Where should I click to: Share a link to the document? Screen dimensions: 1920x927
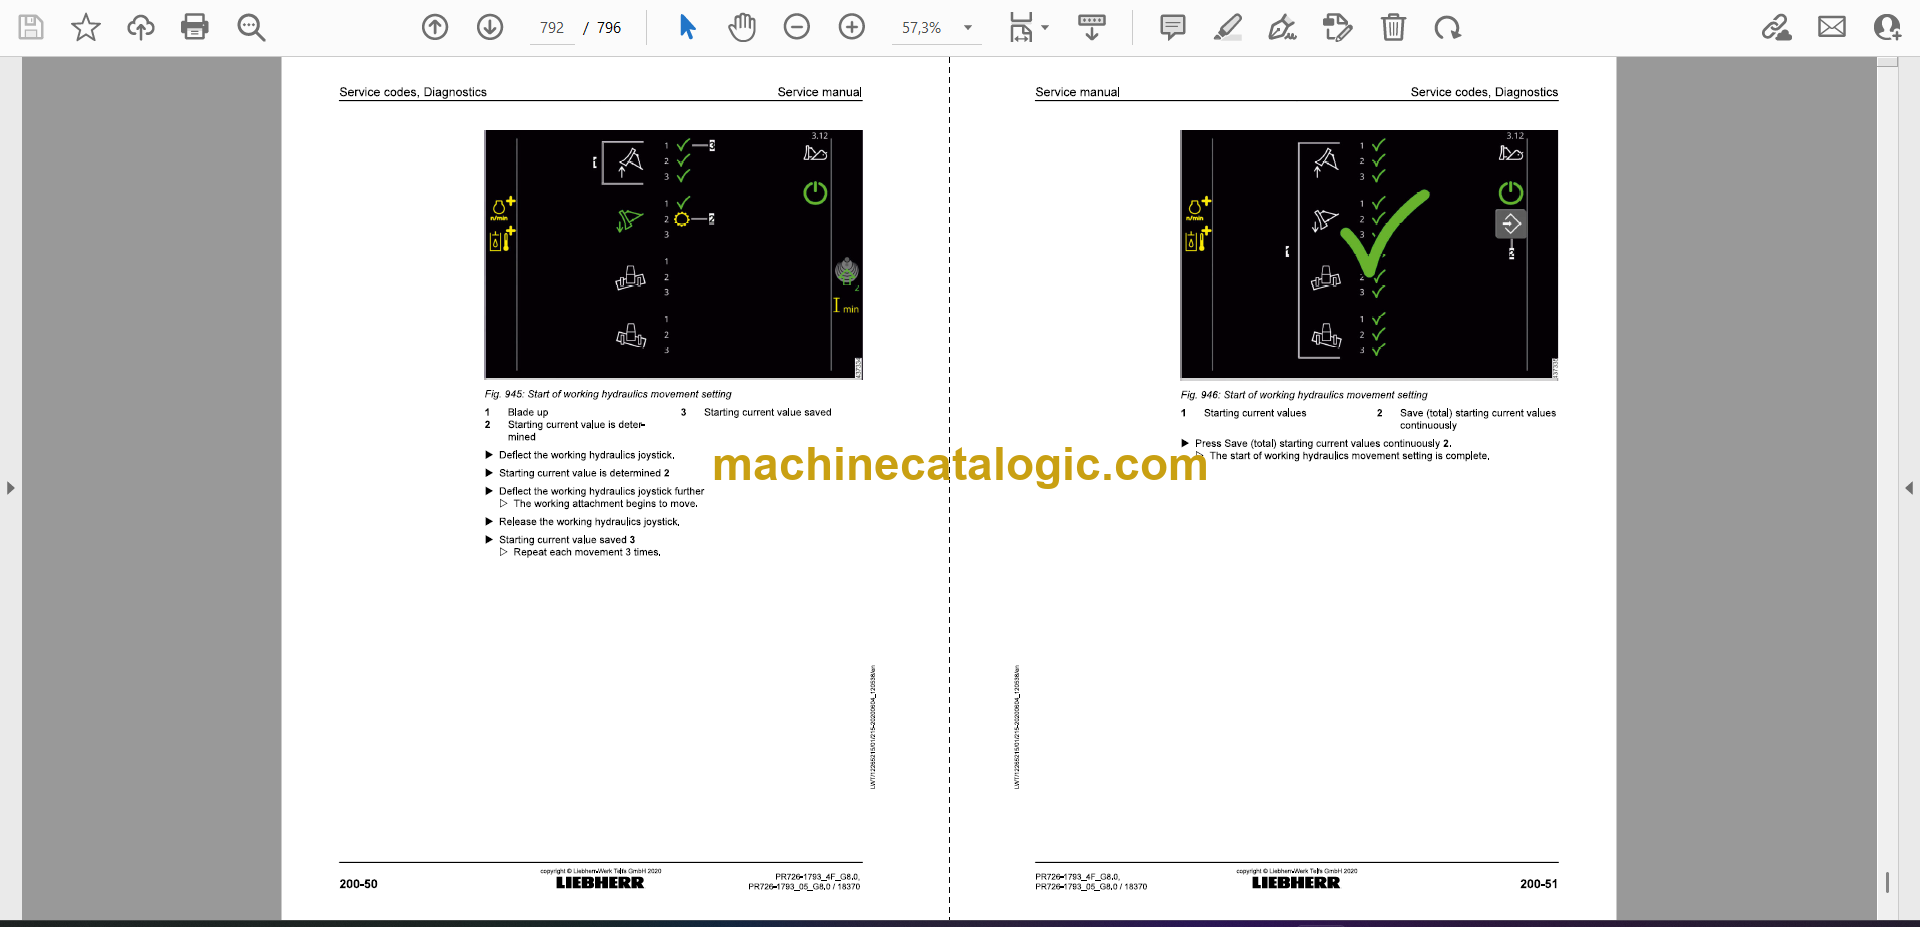coord(1777,27)
